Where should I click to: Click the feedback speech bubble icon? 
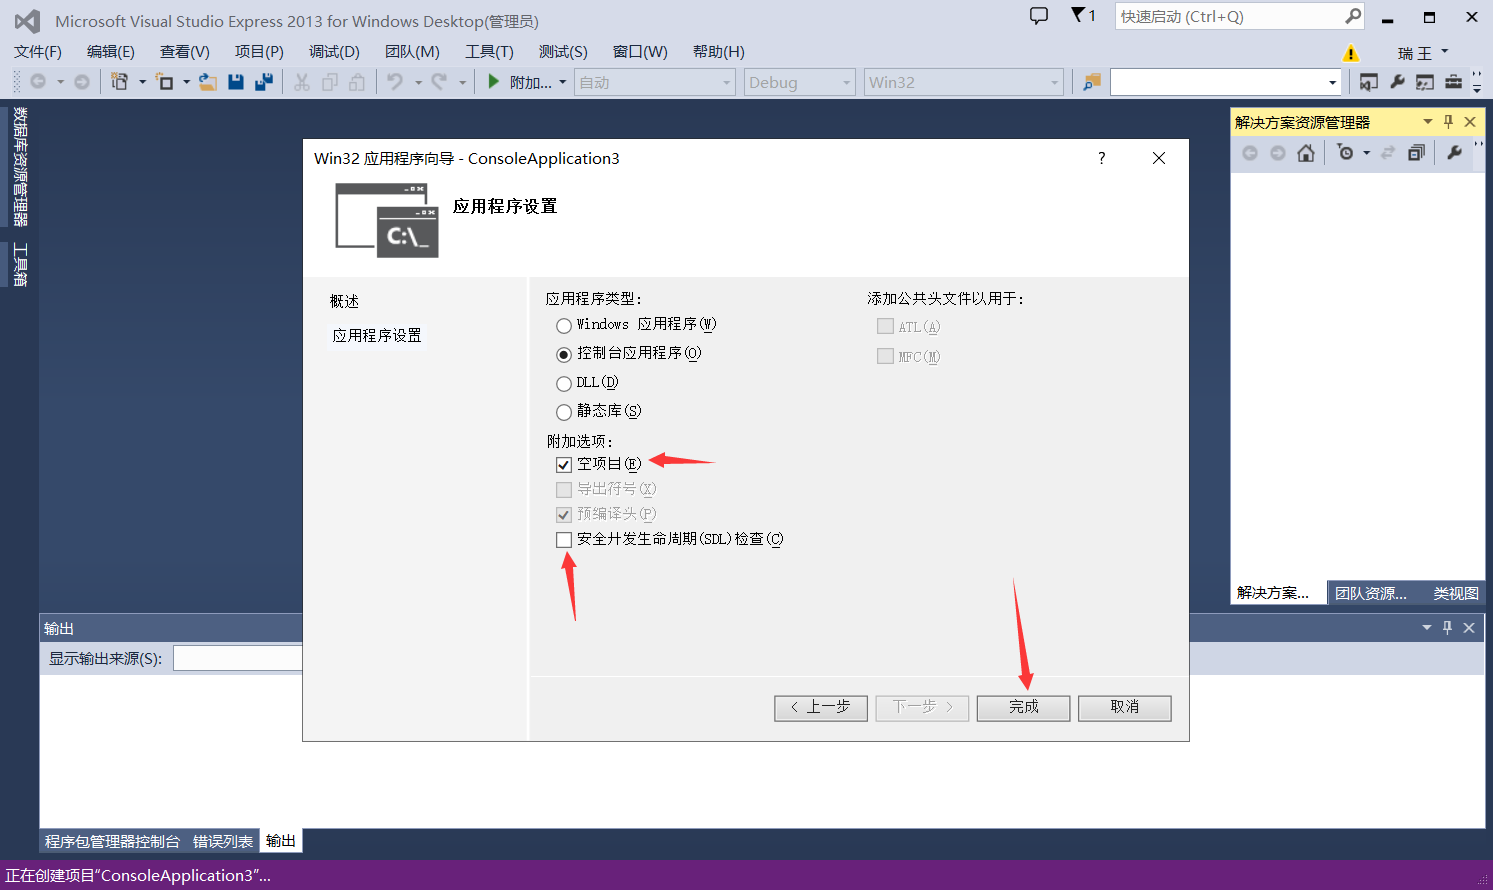(1039, 16)
